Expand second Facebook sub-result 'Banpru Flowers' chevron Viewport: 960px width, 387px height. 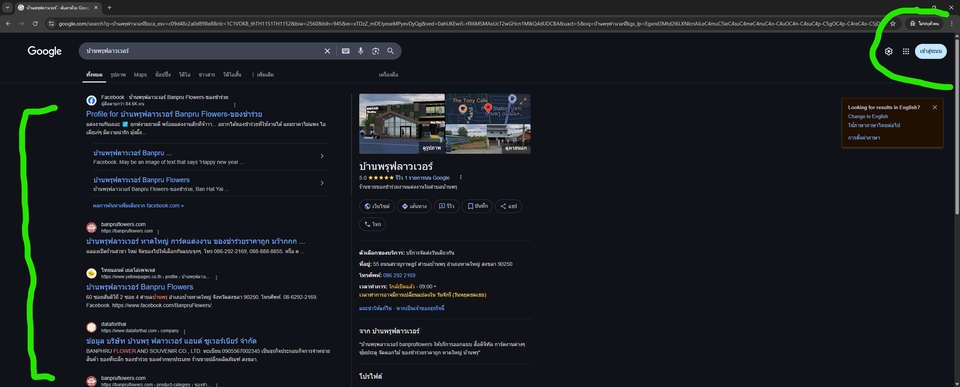tap(322, 182)
